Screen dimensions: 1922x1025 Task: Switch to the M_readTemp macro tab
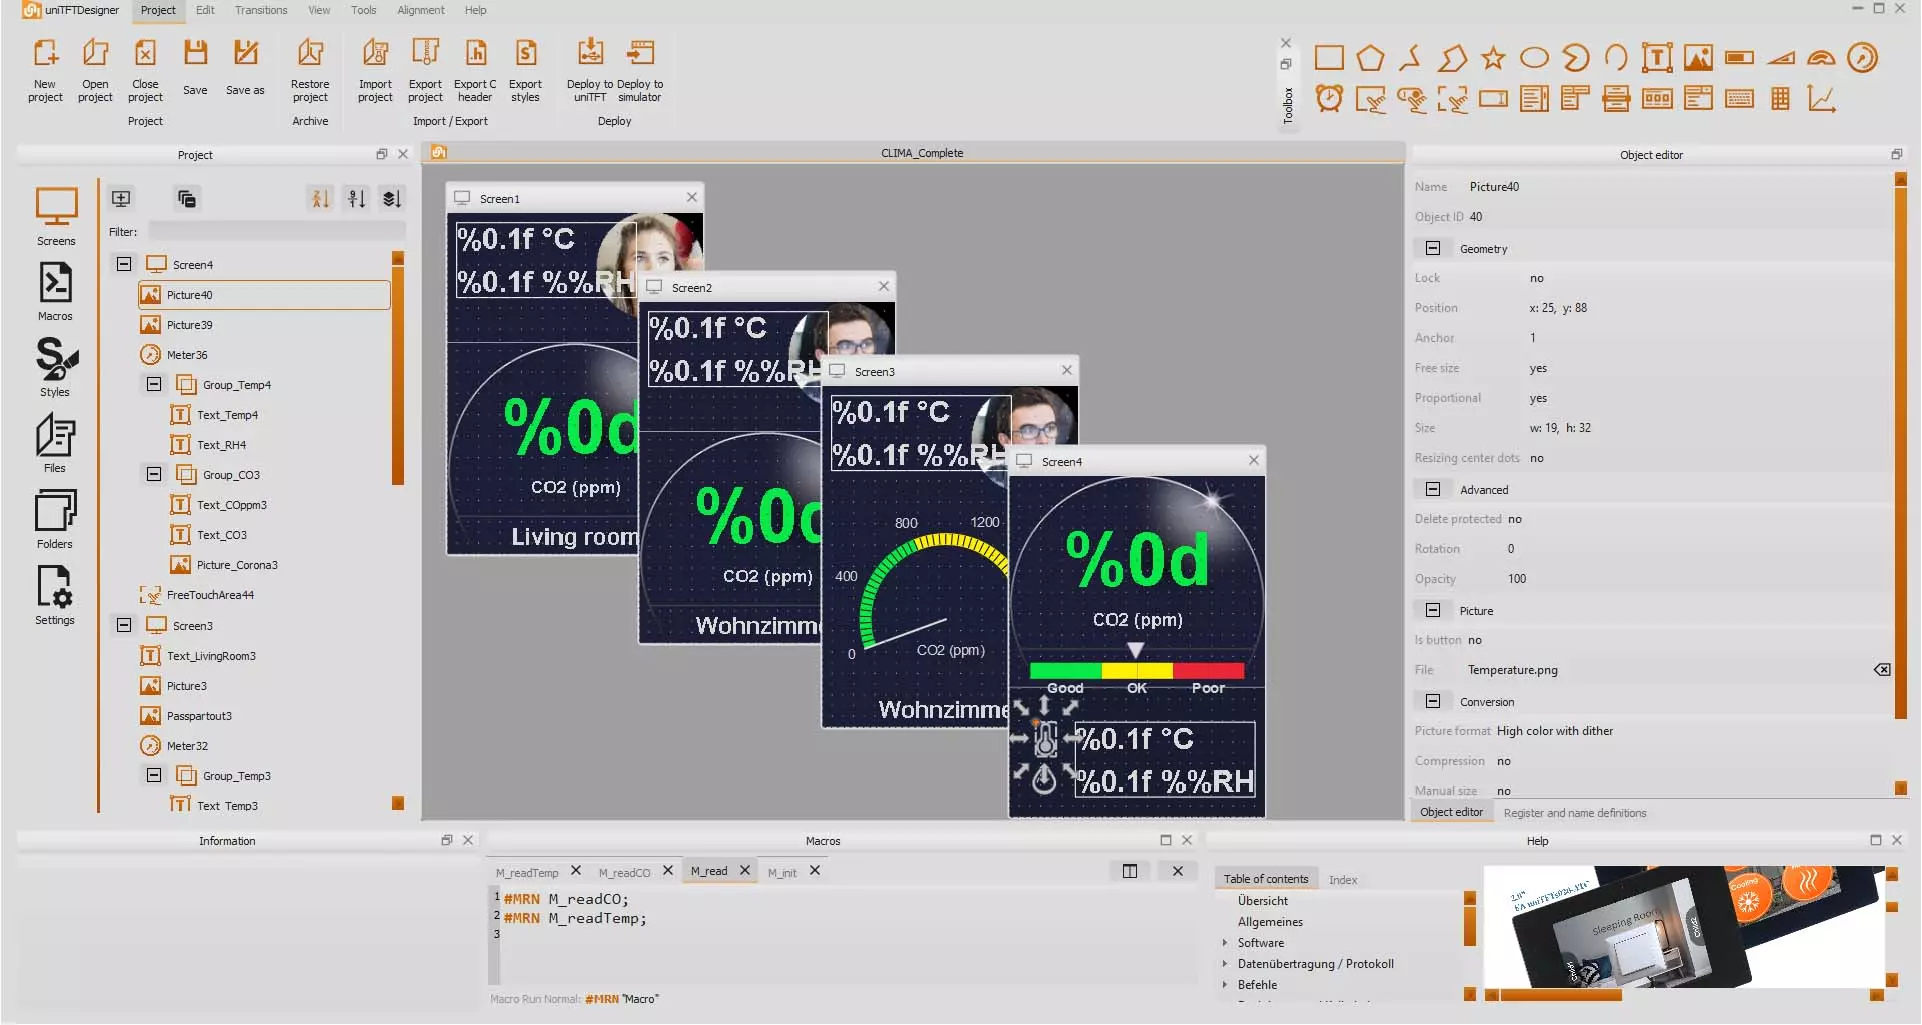click(527, 872)
